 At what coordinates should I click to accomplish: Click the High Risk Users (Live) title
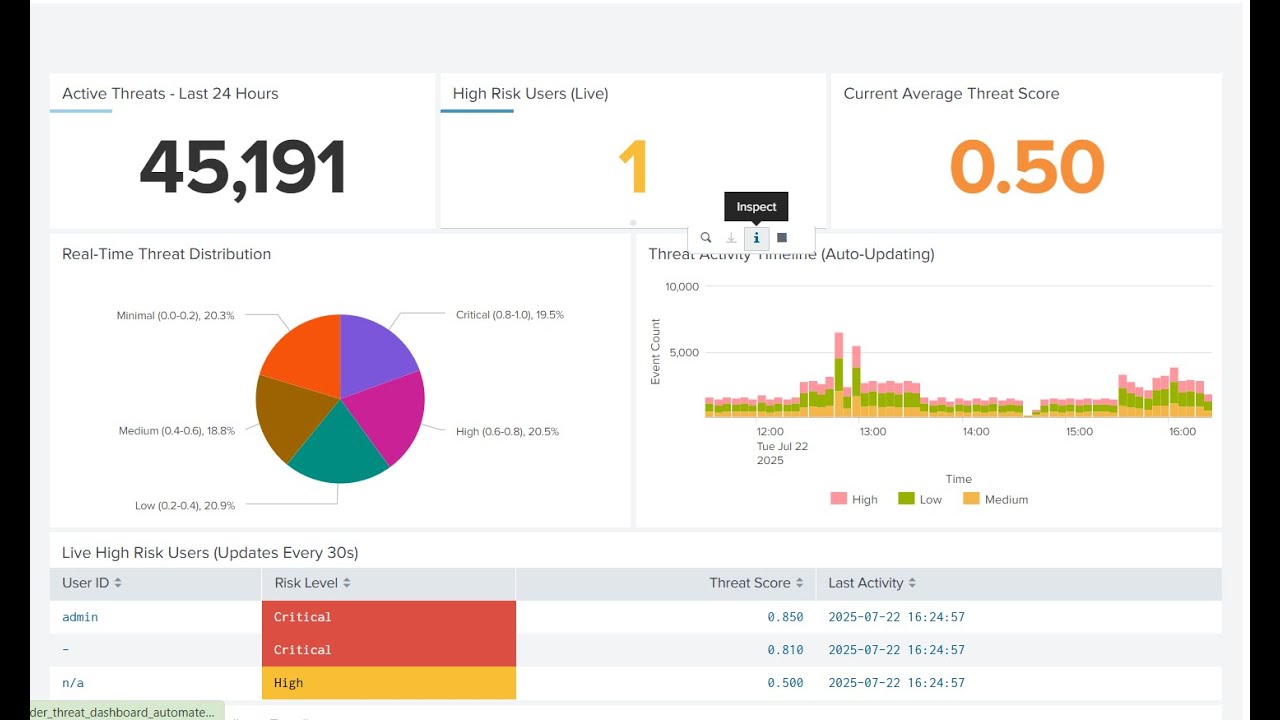pyautogui.click(x=530, y=94)
